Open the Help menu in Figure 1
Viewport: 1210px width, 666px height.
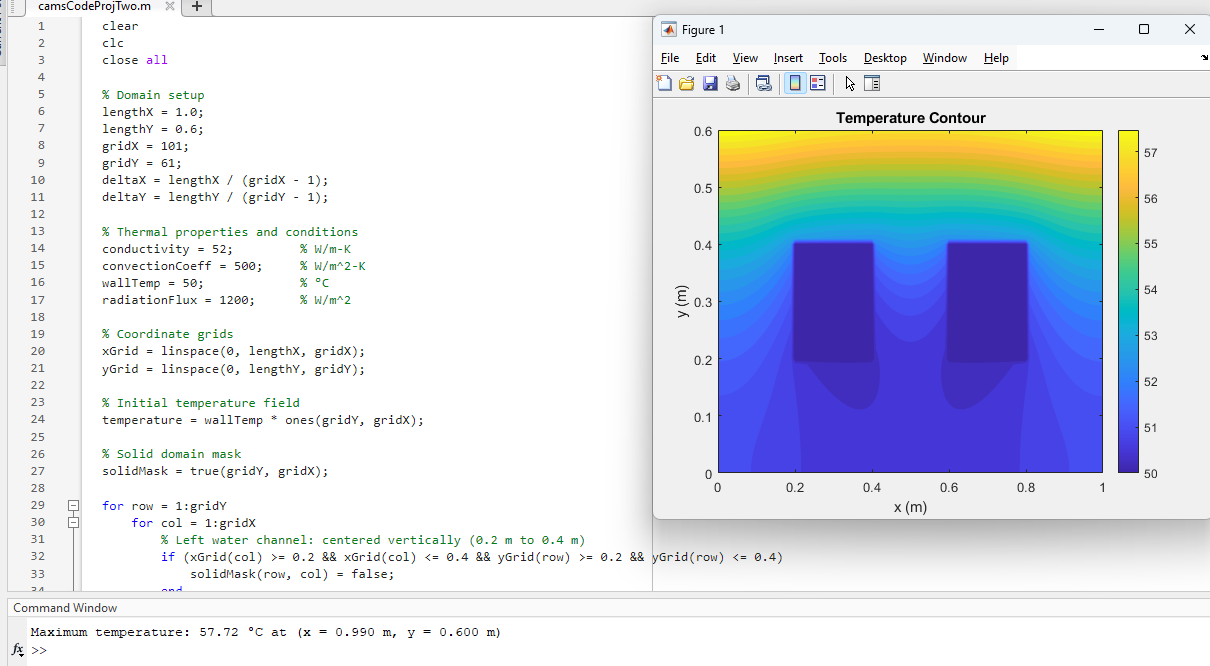(x=996, y=58)
